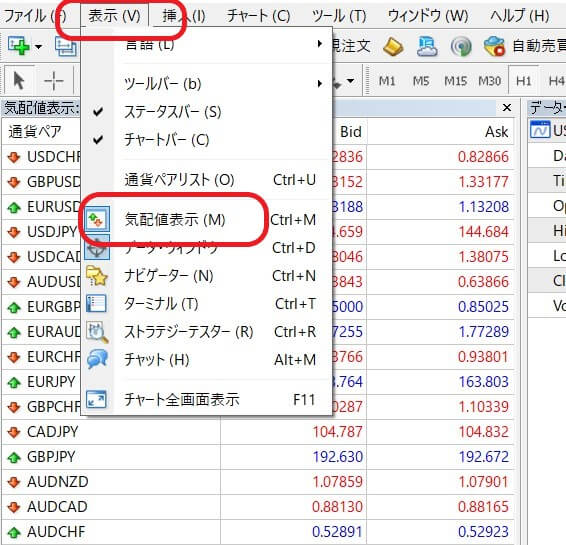Expand the ツールバー (b) submenu
566x545 pixels.
point(206,84)
